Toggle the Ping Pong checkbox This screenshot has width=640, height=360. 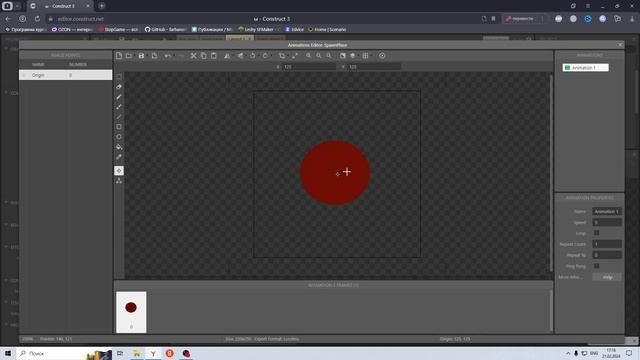click(x=596, y=266)
